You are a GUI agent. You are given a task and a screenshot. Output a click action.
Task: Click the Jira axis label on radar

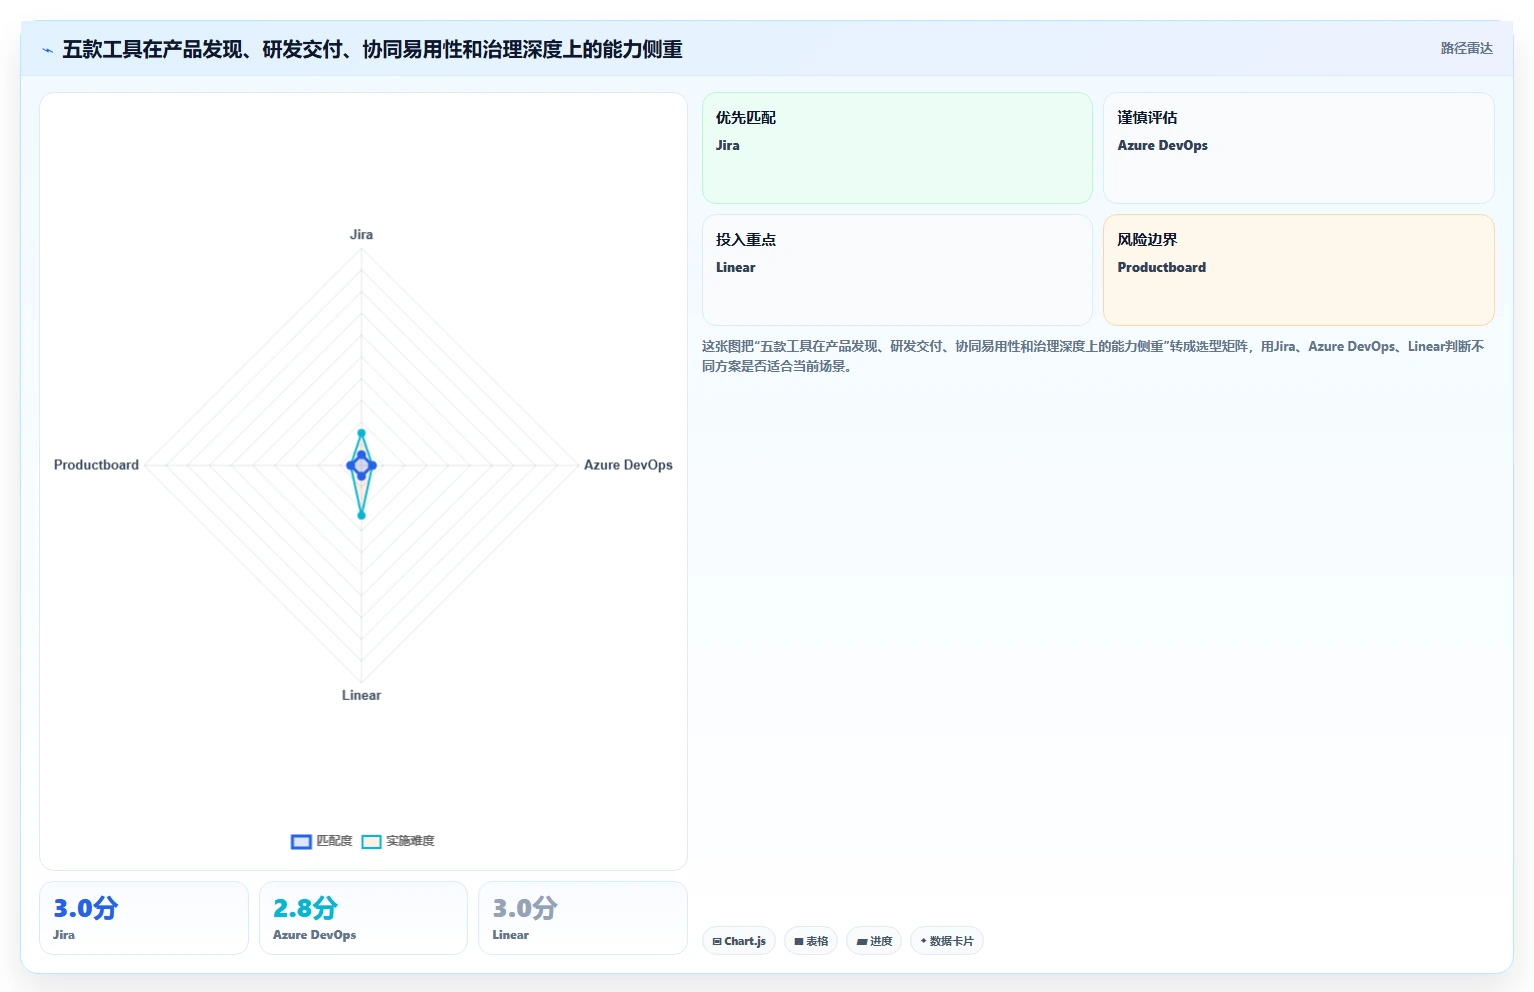(361, 235)
